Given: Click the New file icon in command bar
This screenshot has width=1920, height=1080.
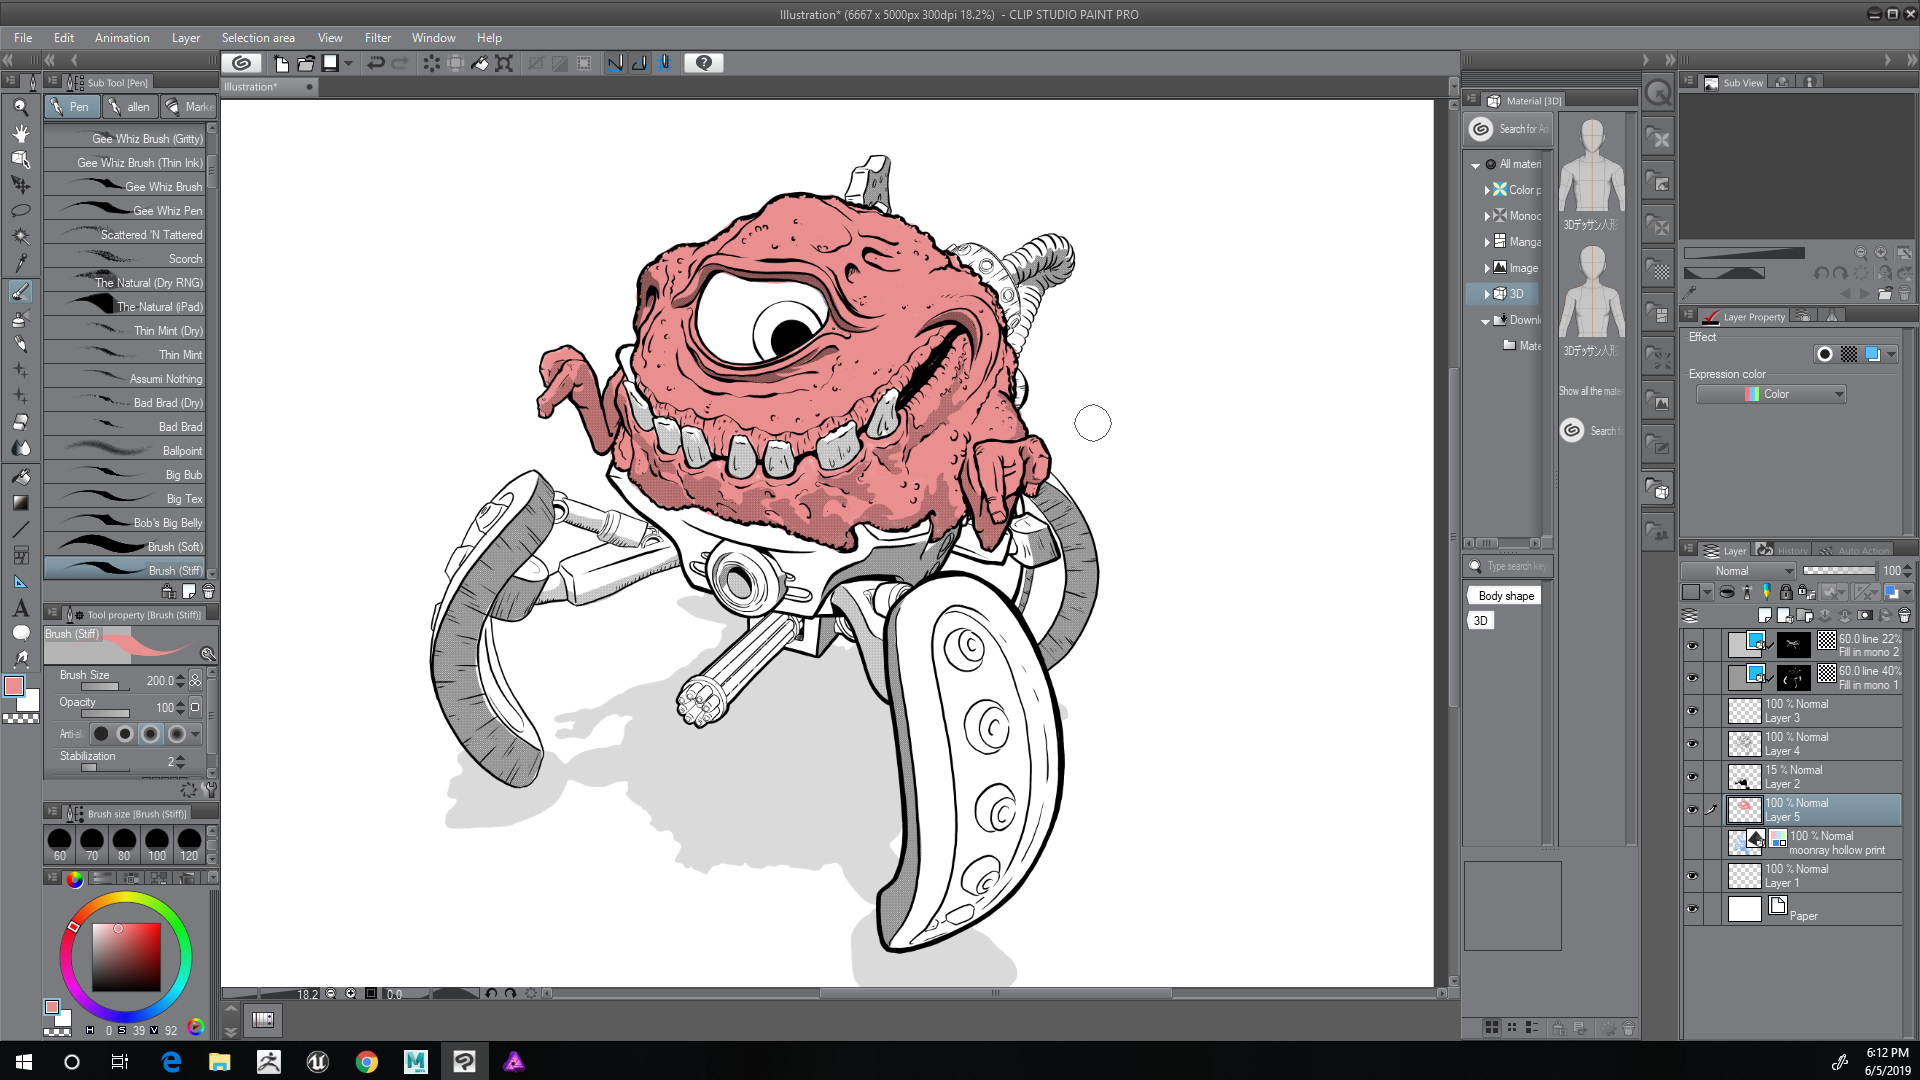Looking at the screenshot, I should pos(281,63).
